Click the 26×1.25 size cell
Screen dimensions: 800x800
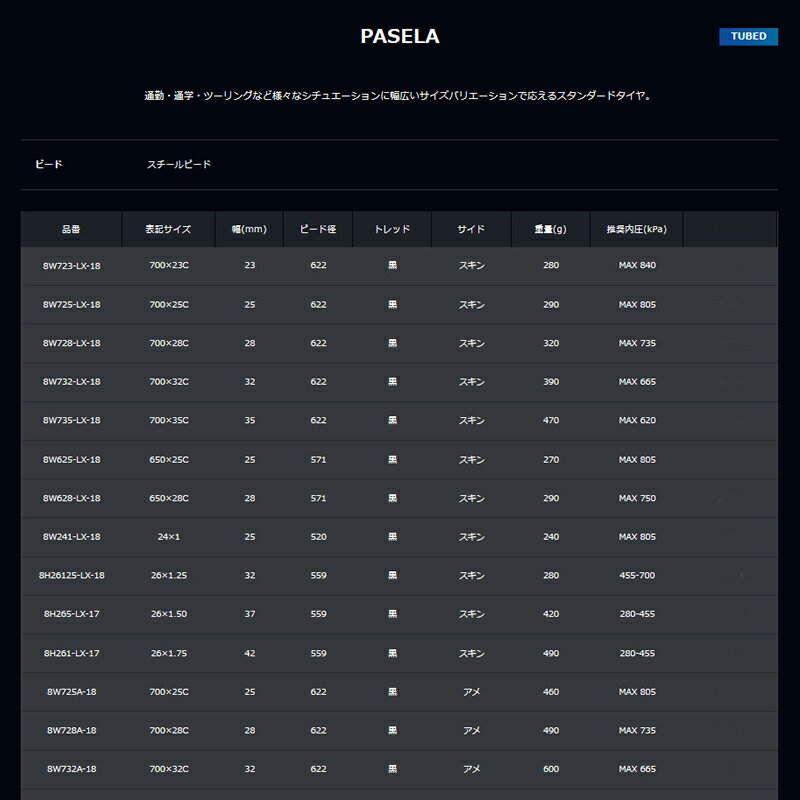(169, 576)
